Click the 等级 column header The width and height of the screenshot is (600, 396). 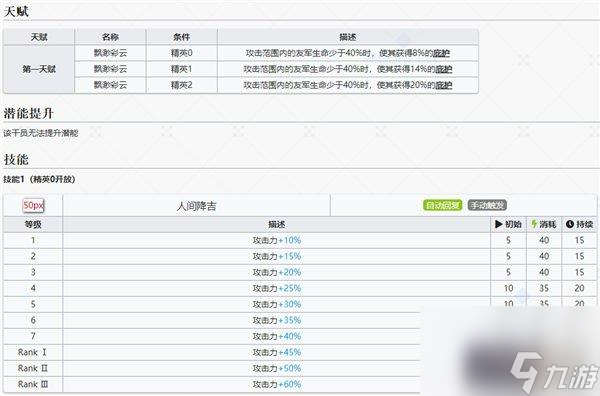pos(33,225)
